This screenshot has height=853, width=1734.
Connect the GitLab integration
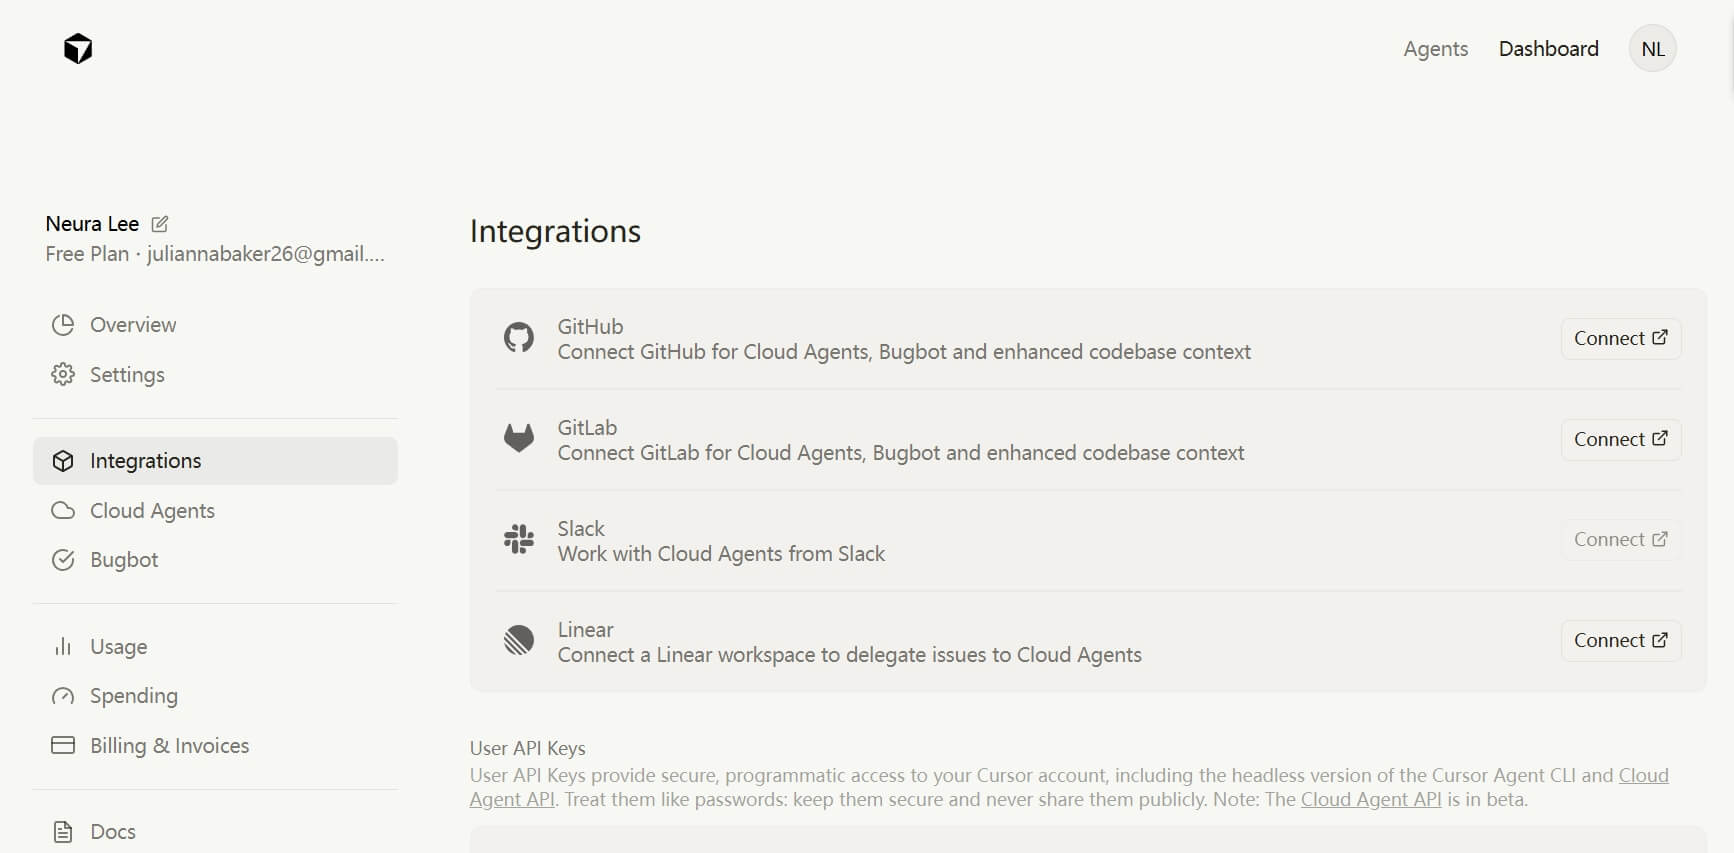coord(1620,440)
